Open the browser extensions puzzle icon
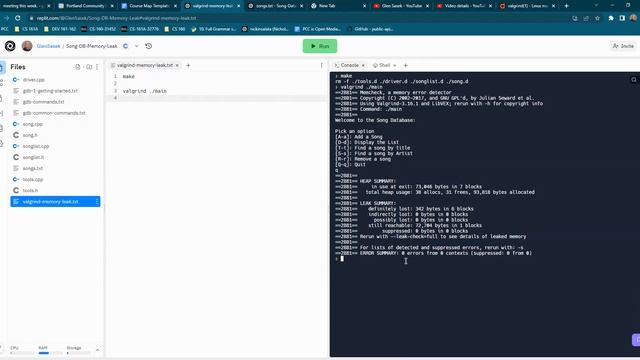 [x=611, y=18]
